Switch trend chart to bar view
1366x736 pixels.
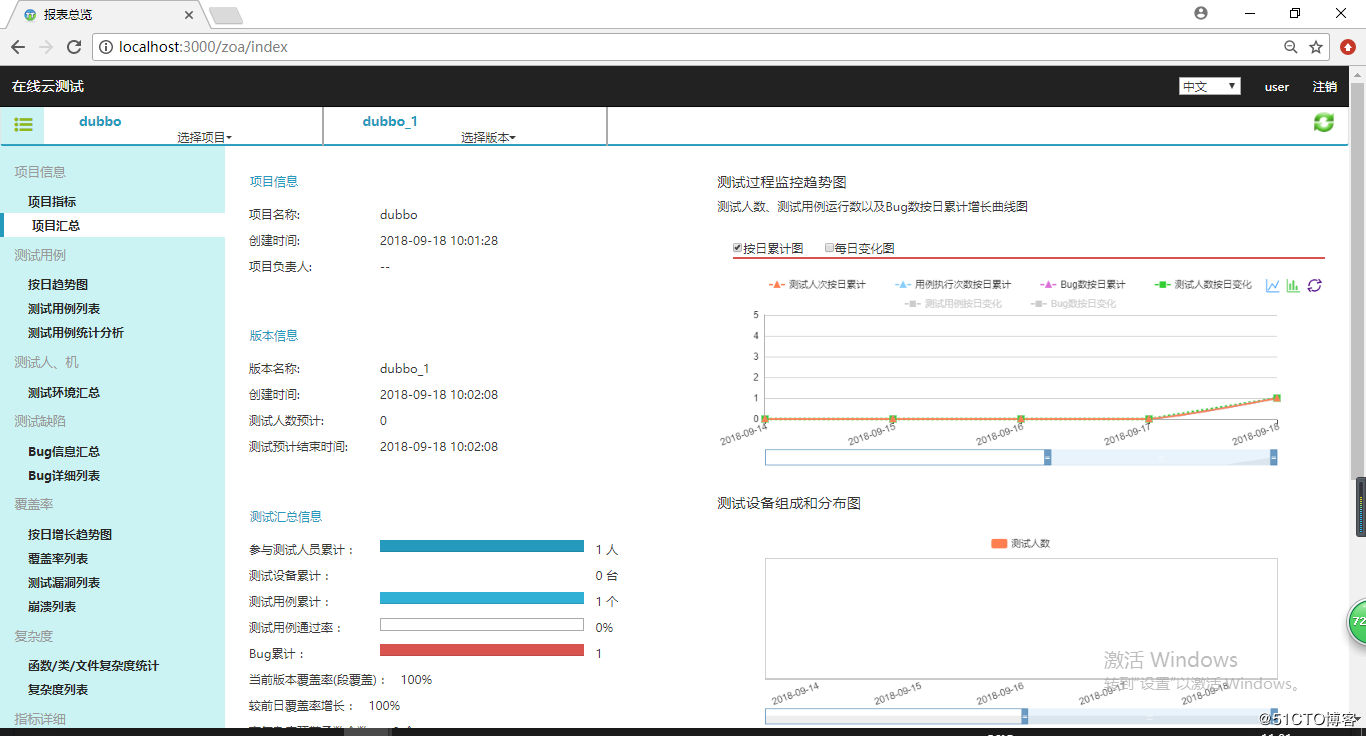point(1293,285)
